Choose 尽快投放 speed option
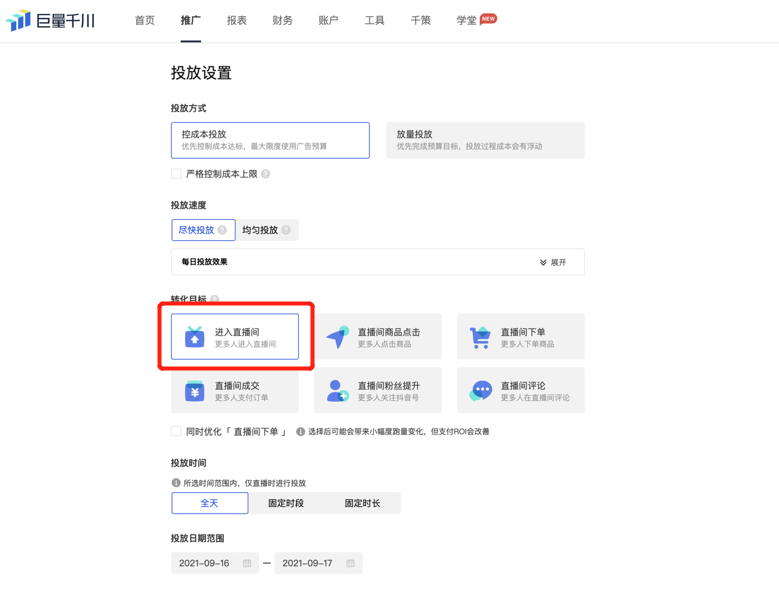Screen dimensions: 779x589 203,230
